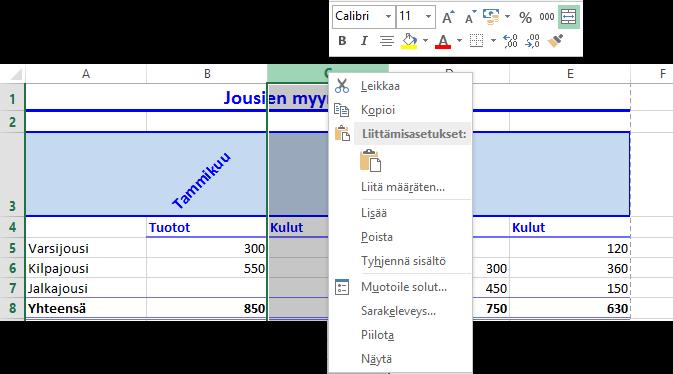Toggle italic formatting
673x374 pixels.
pos(364,41)
